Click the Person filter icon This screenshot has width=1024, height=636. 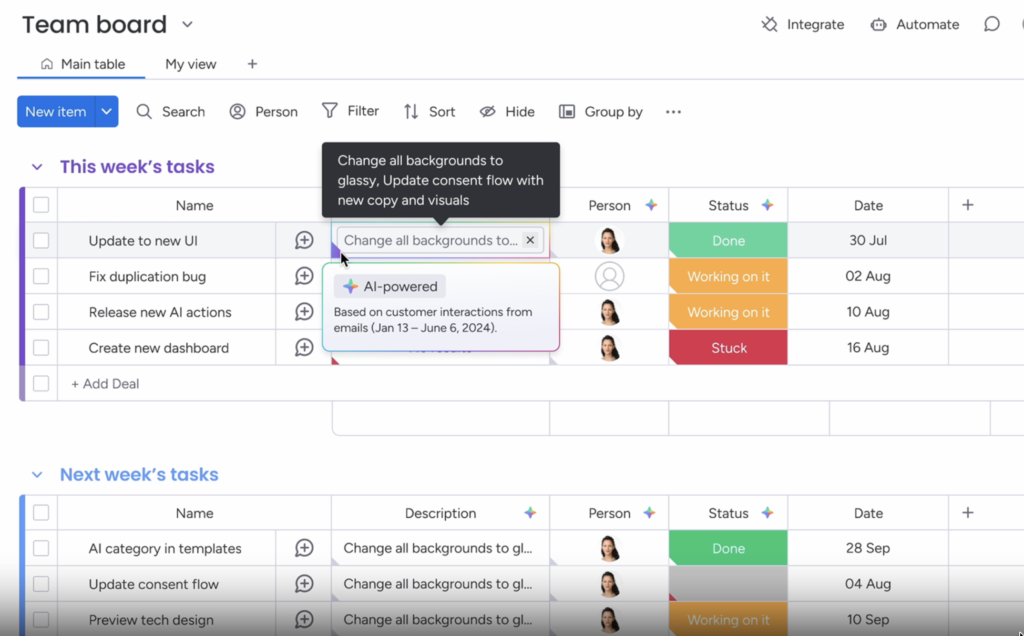pos(237,112)
